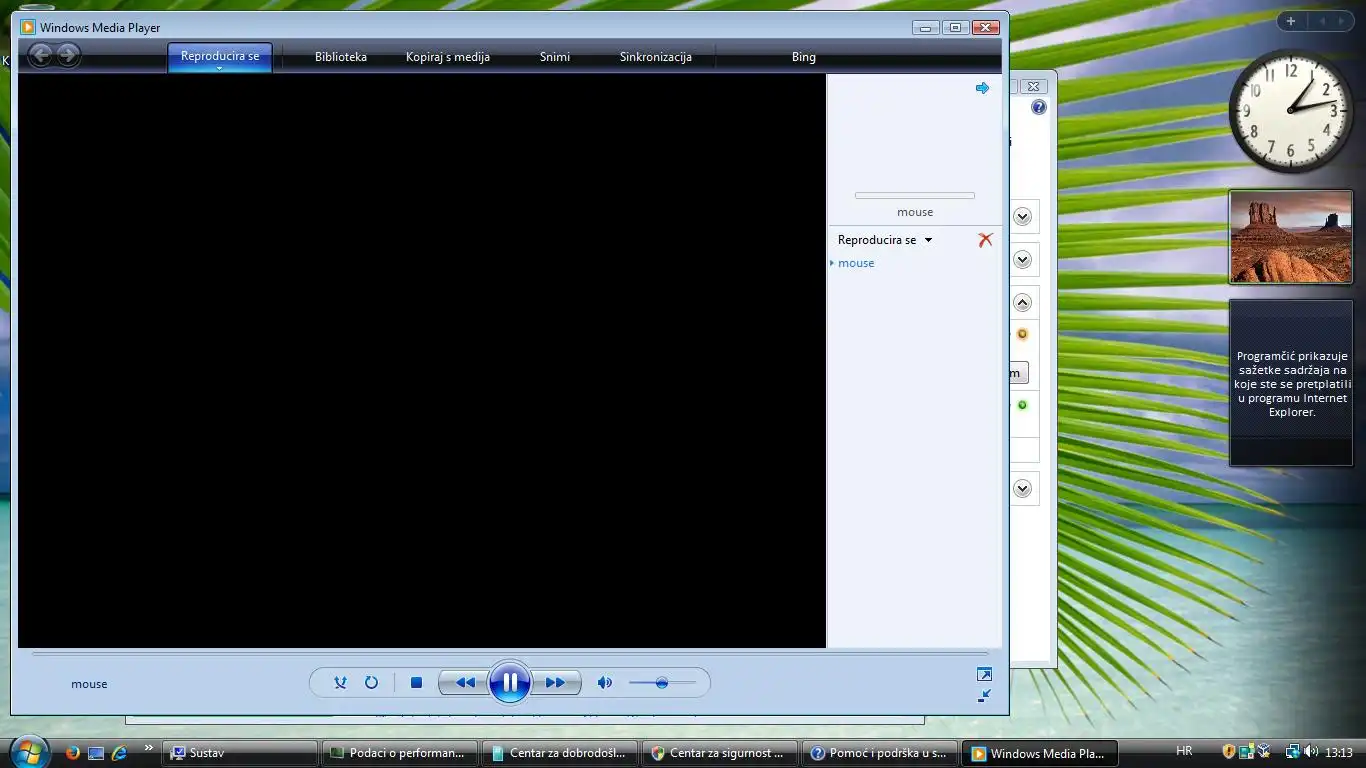Switch to Centar za dobrodošlicu taskbar window
Screen dimensions: 1366x768
[559, 753]
